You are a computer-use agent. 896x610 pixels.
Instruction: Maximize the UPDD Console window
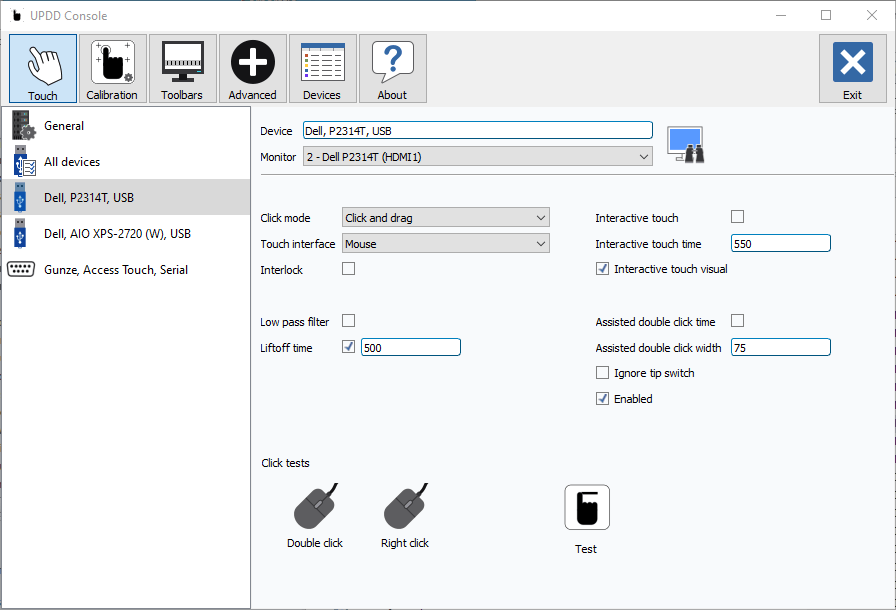click(x=826, y=15)
